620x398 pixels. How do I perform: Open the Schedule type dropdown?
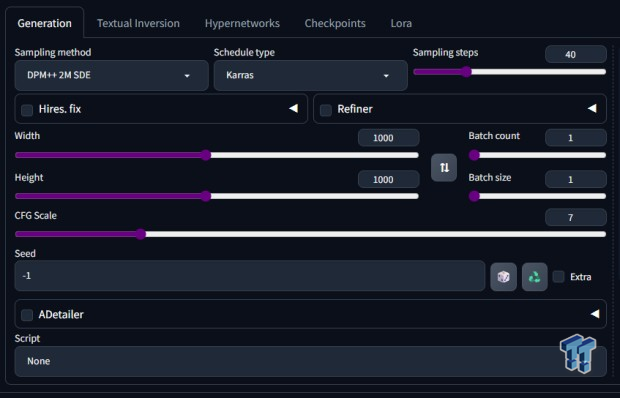[310, 75]
